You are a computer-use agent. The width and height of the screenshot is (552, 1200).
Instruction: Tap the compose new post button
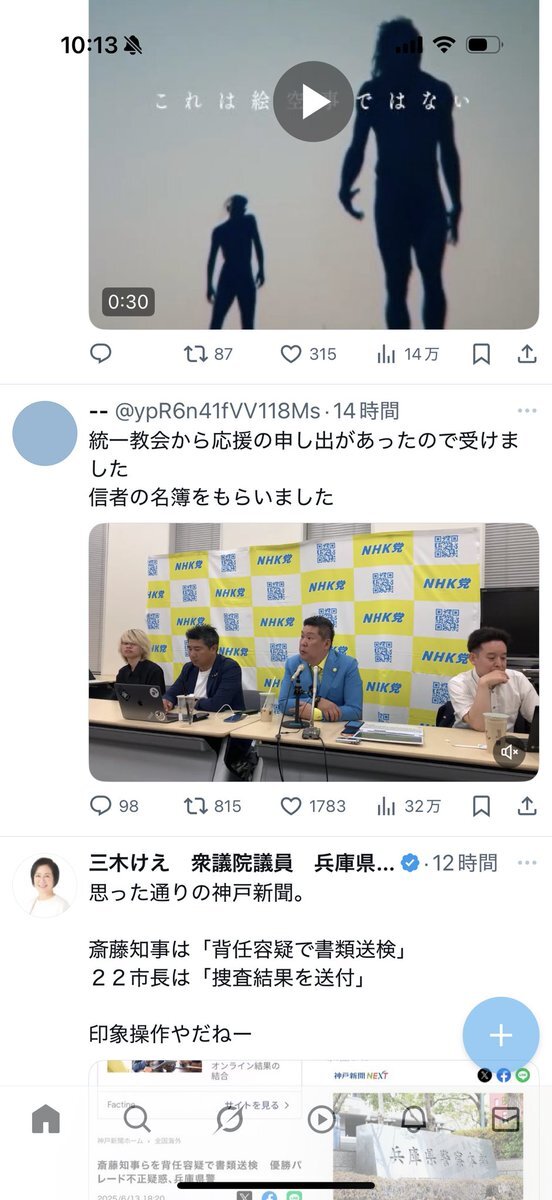(501, 1035)
